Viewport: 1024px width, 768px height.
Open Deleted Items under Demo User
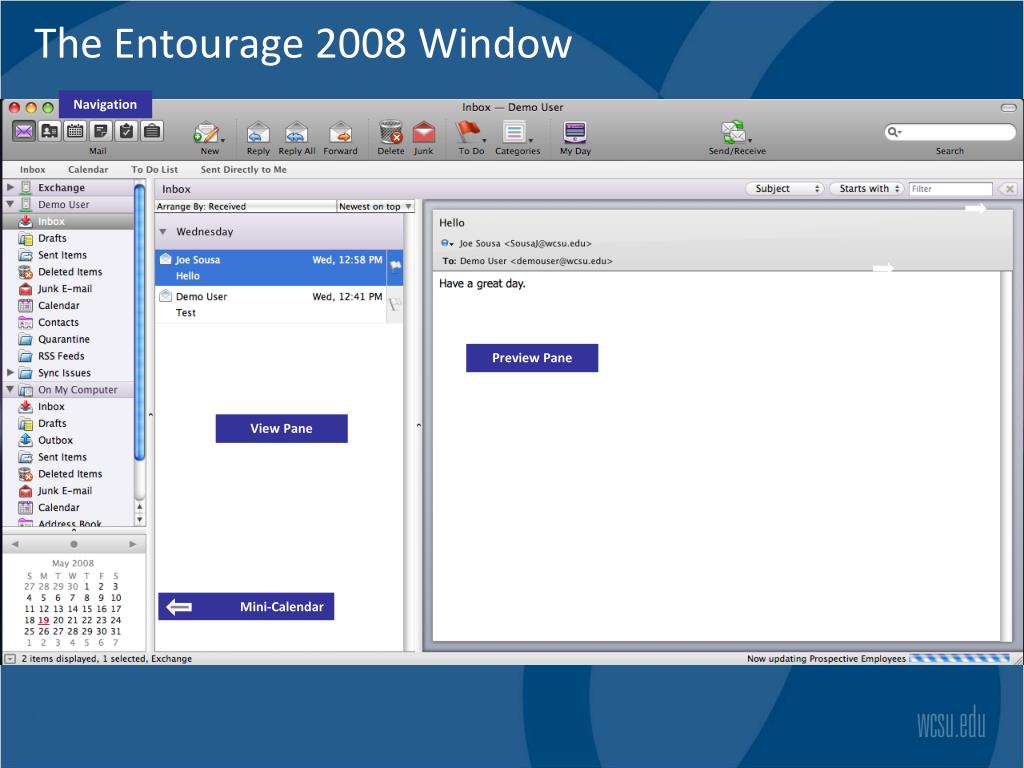(x=70, y=272)
